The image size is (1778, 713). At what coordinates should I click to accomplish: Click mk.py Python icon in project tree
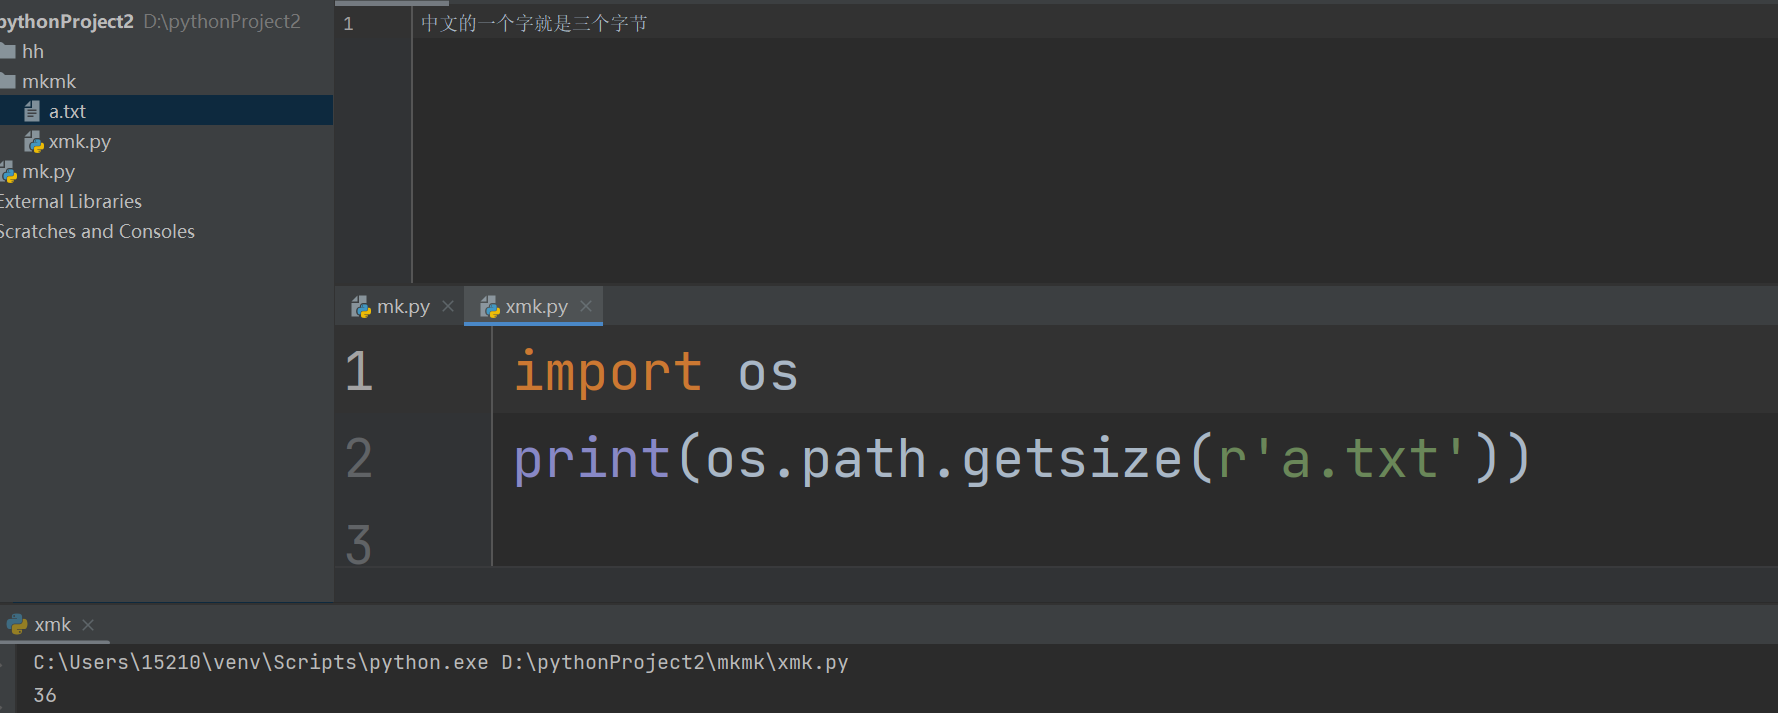(x=9, y=172)
